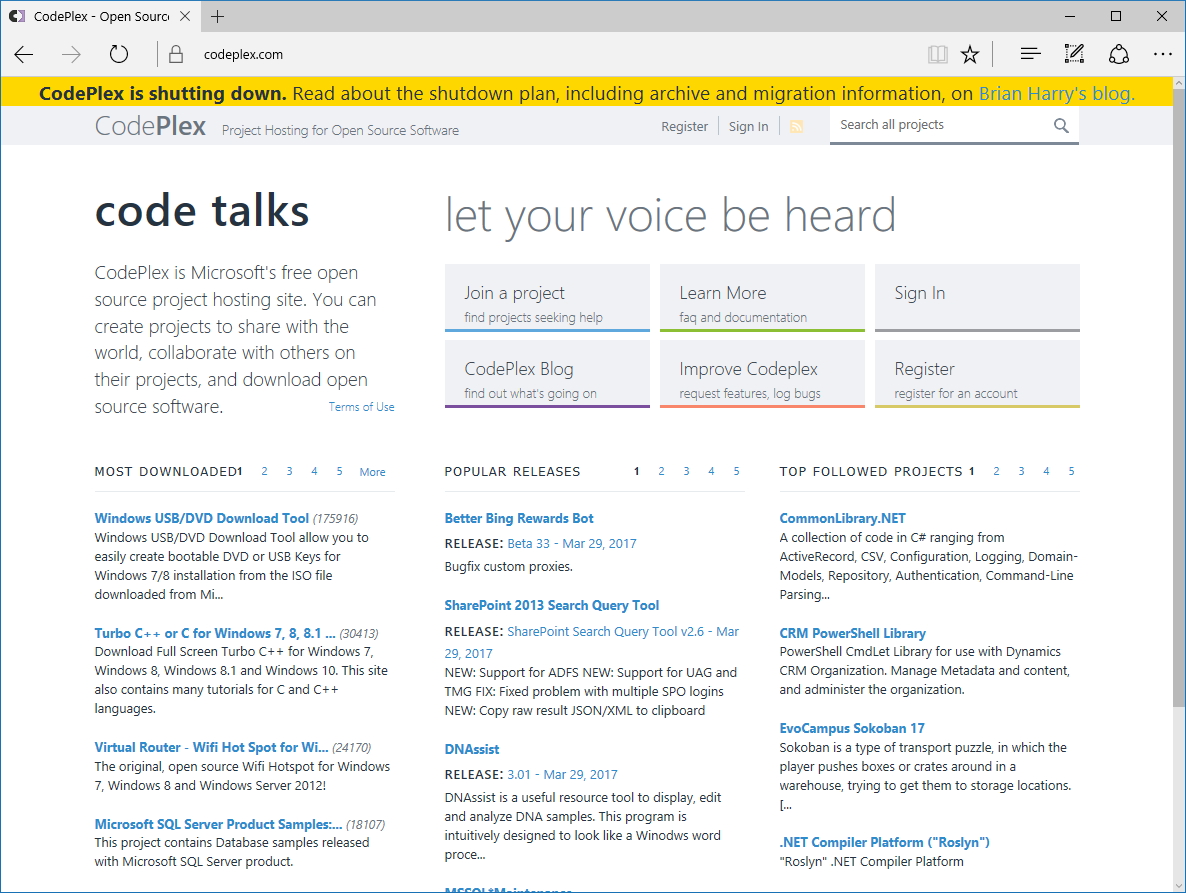This screenshot has height=893, width=1186.
Task: Go to Top Followed Projects page 2
Action: pos(996,471)
